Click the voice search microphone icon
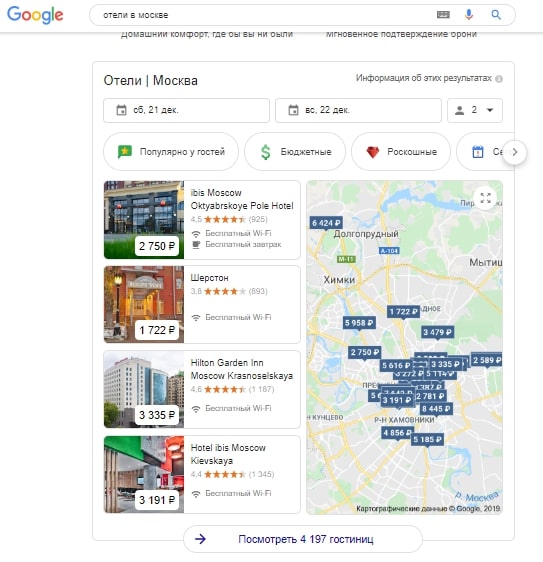The width and height of the screenshot is (543, 562). click(x=468, y=15)
